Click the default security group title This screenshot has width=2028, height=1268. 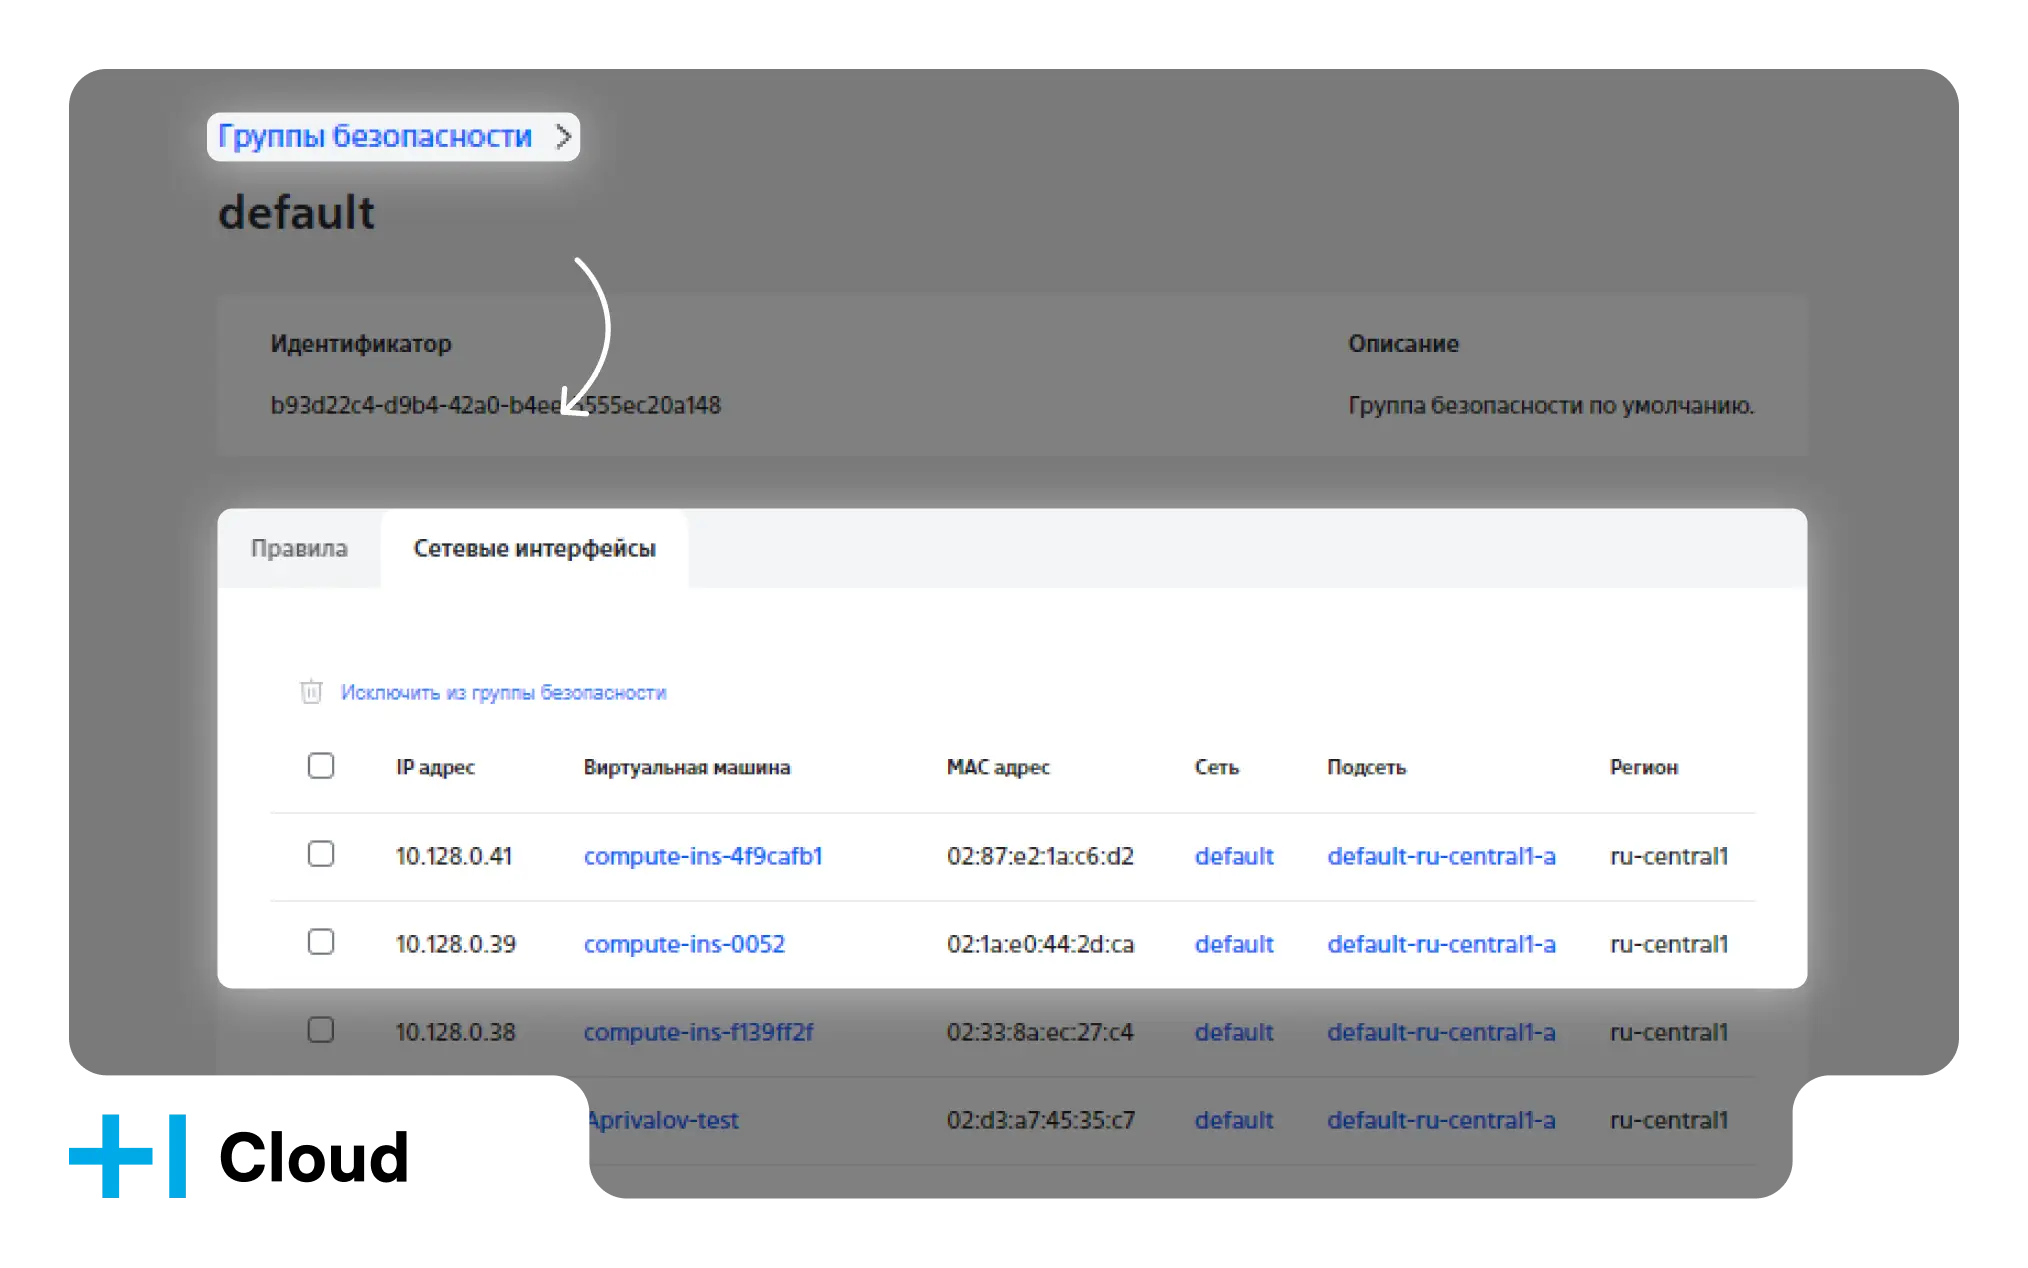pyautogui.click(x=296, y=213)
